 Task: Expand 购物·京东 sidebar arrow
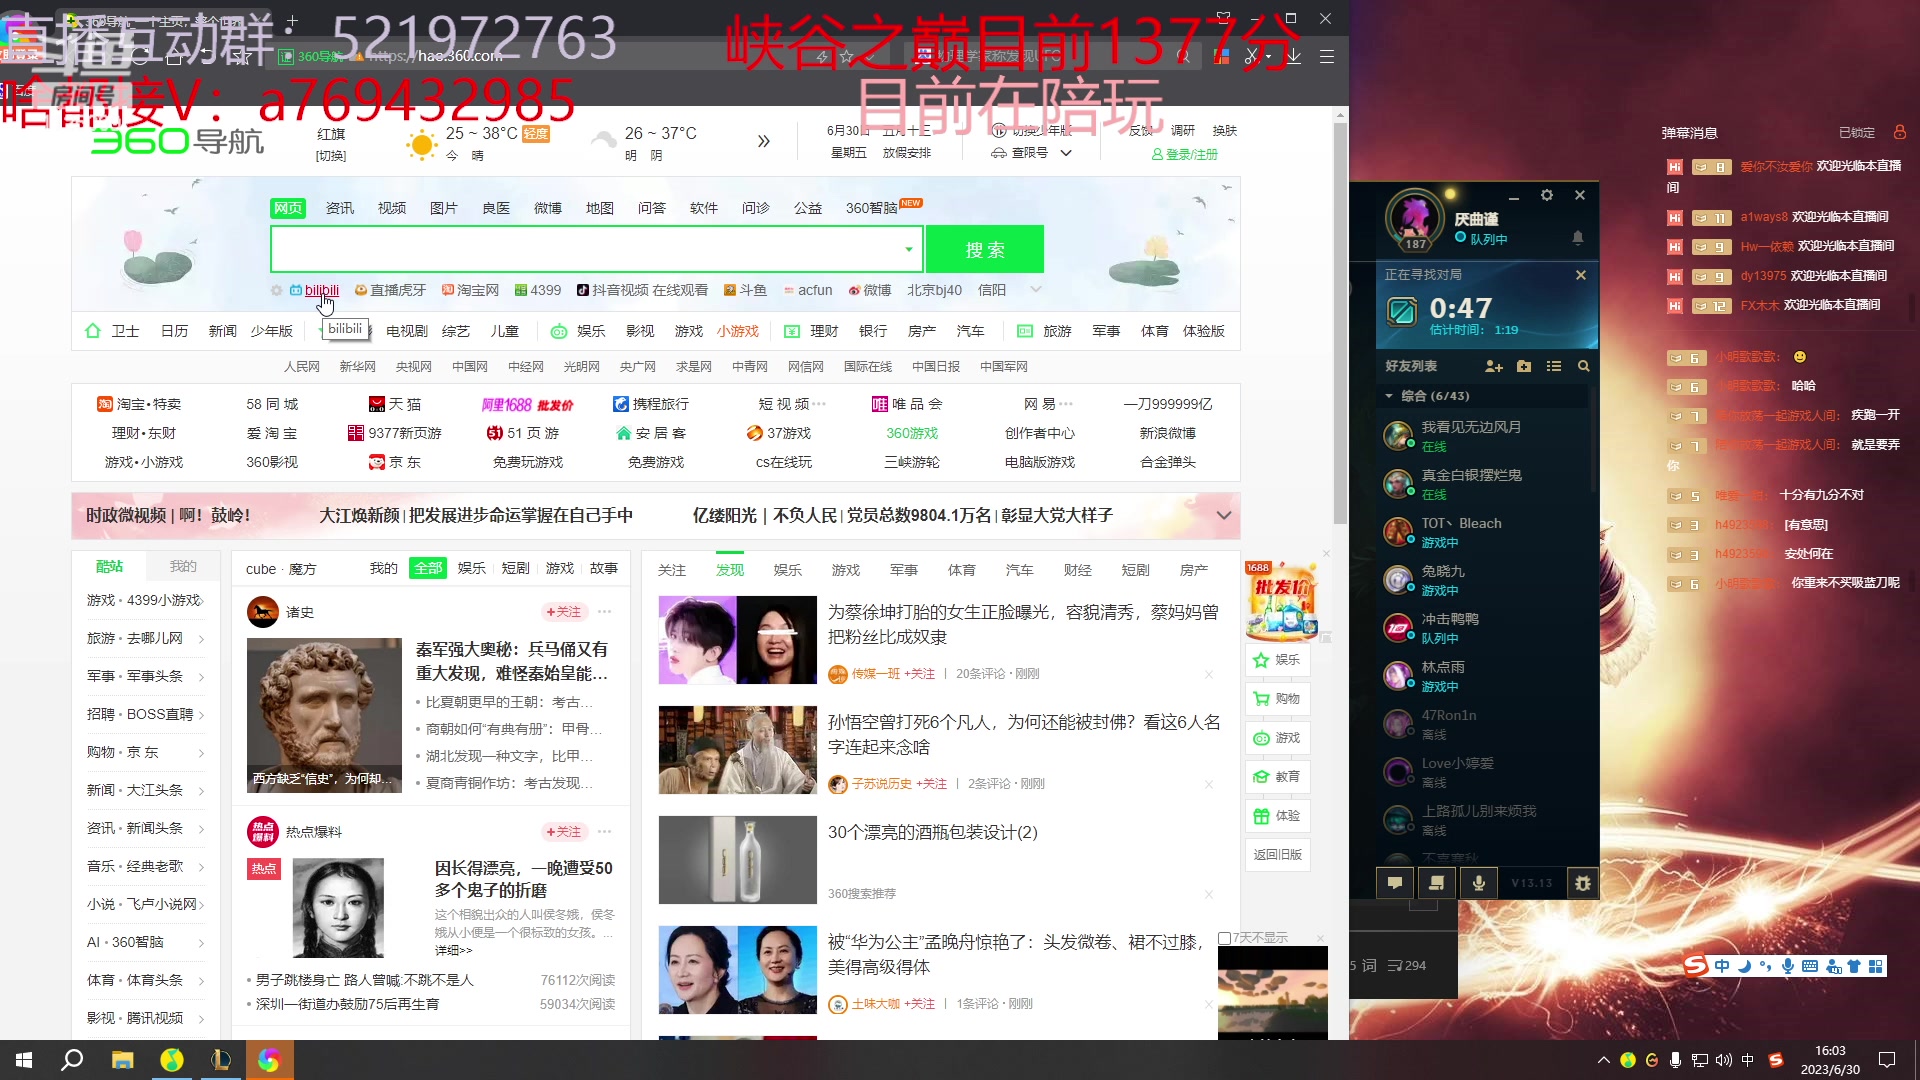(x=201, y=753)
